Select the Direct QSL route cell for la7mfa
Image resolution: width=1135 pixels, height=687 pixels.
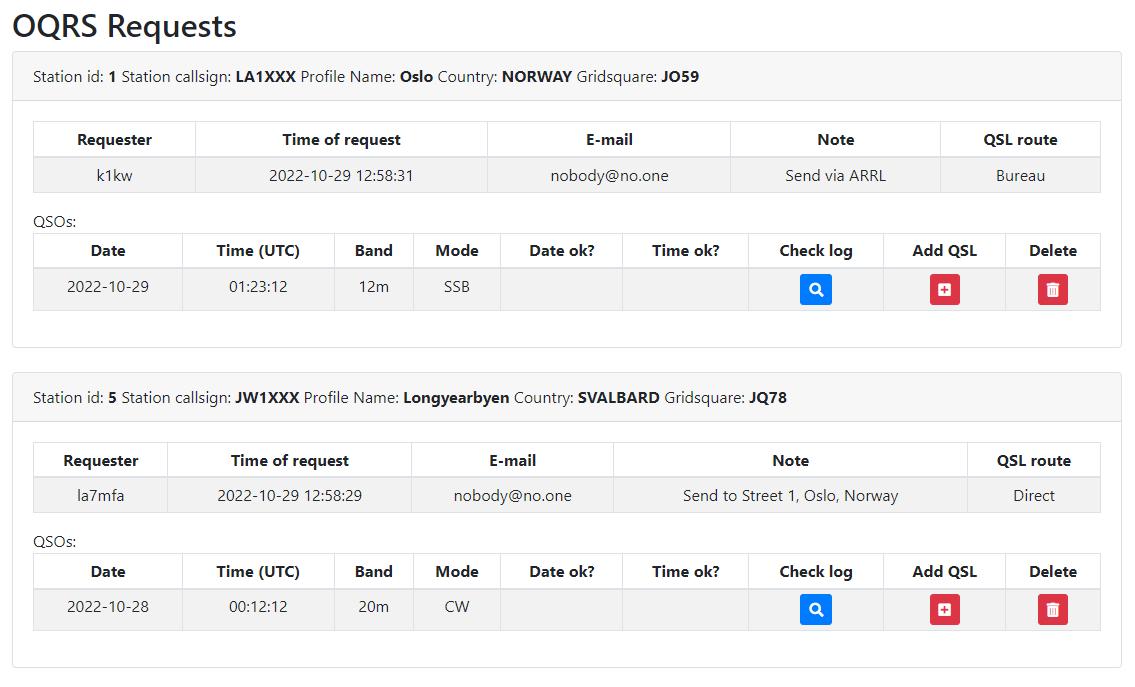[x=1033, y=495]
